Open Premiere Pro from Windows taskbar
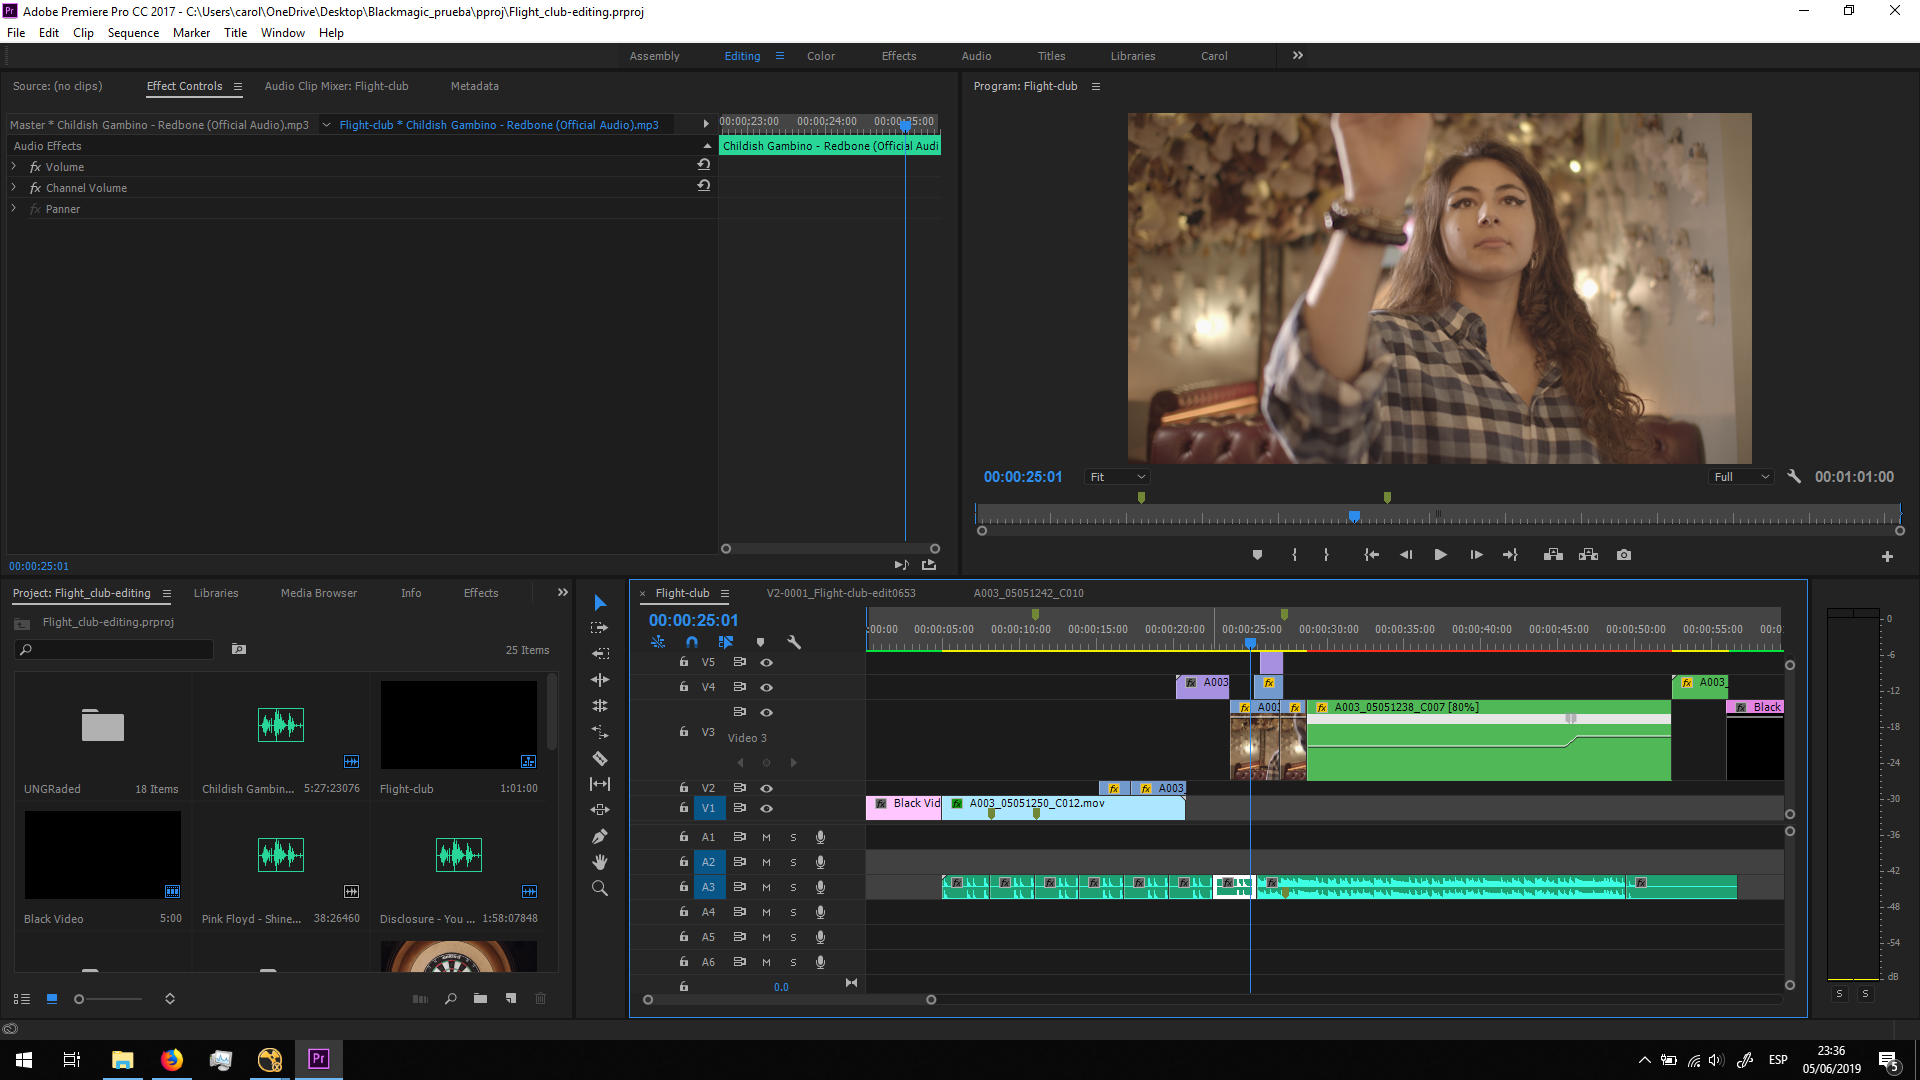This screenshot has width=1920, height=1080. pos(318,1059)
